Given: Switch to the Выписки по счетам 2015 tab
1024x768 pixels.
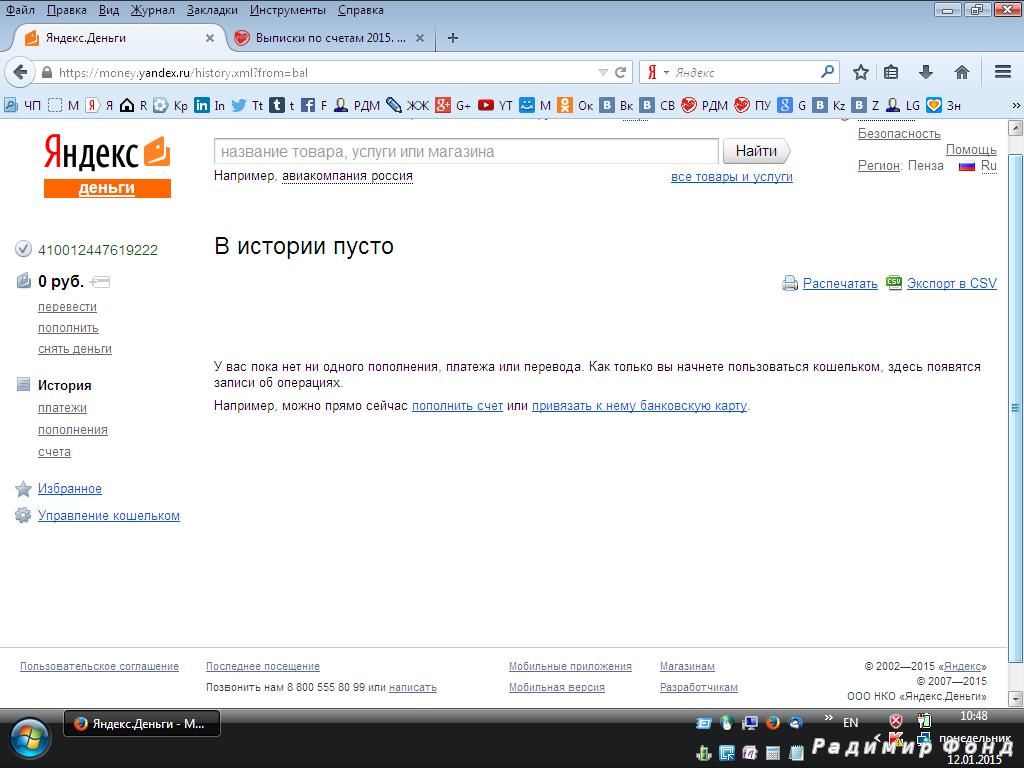Looking at the screenshot, I should (x=330, y=38).
